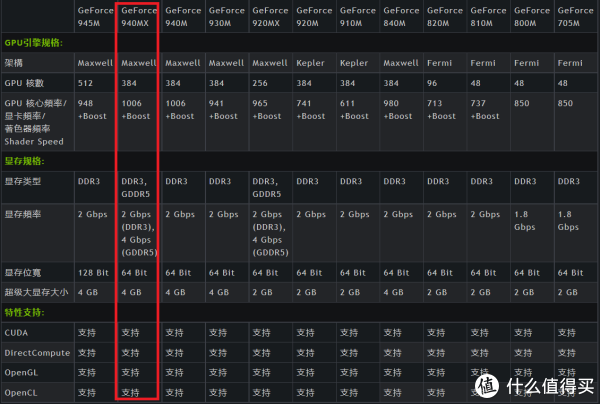The image size is (600, 404).
Task: Select the '显存频率' row label
Action: 23,214
